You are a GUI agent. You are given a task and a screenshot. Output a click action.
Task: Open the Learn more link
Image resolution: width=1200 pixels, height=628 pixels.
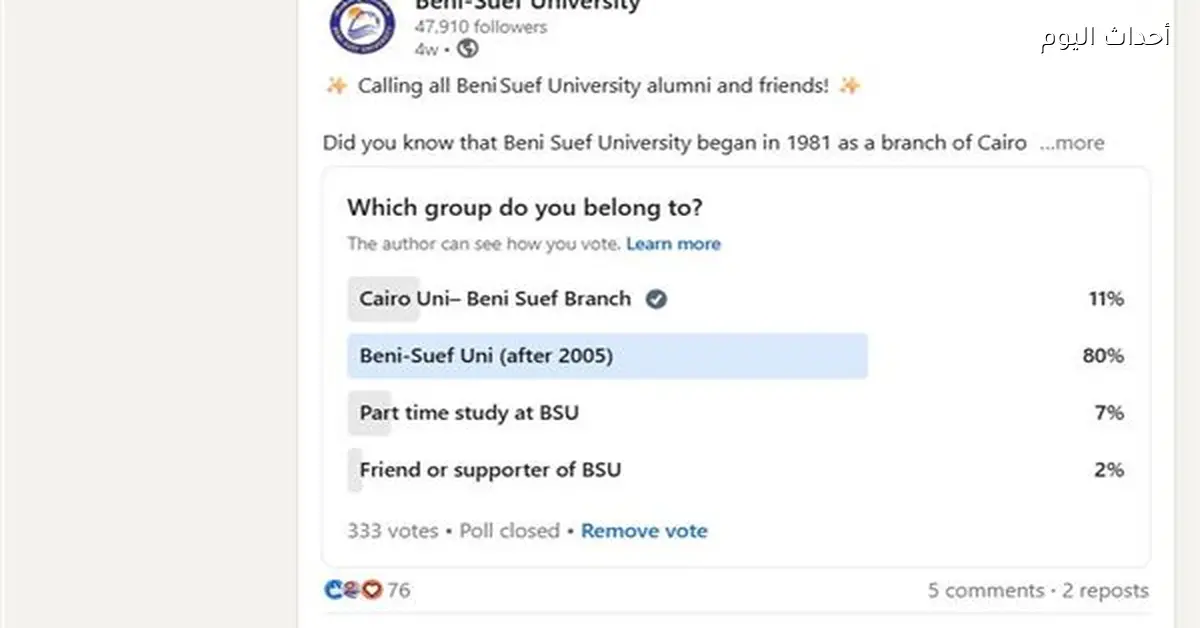[673, 244]
